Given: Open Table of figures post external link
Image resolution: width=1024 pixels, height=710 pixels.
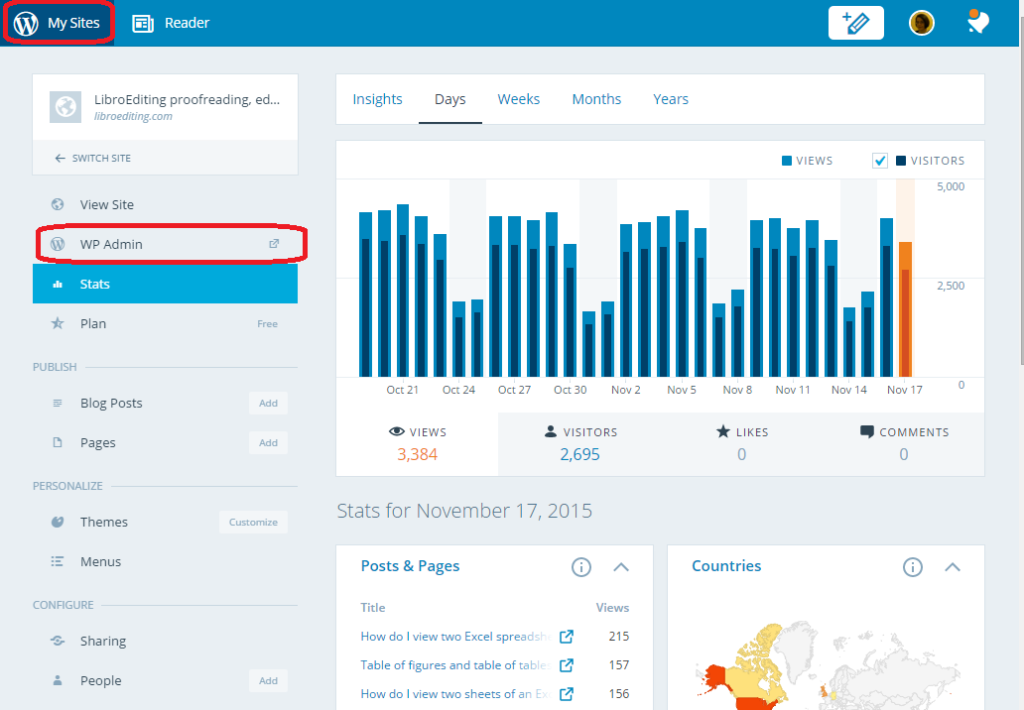Looking at the screenshot, I should click(566, 665).
